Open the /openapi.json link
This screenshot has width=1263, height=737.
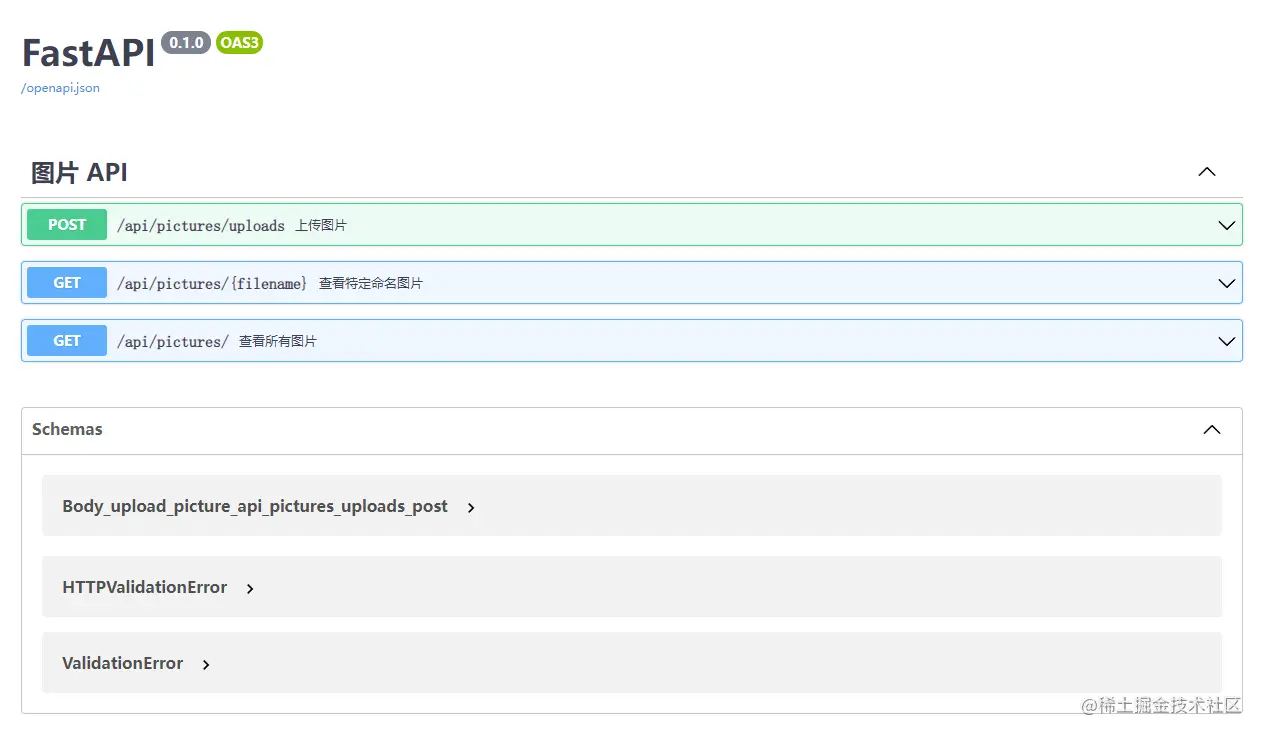click(x=60, y=88)
